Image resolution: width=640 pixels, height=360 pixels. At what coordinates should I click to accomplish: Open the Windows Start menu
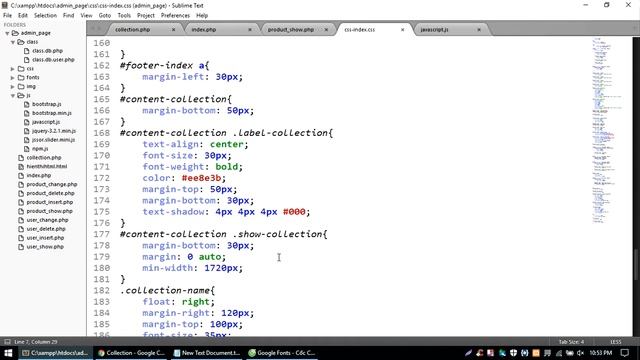click(8, 353)
